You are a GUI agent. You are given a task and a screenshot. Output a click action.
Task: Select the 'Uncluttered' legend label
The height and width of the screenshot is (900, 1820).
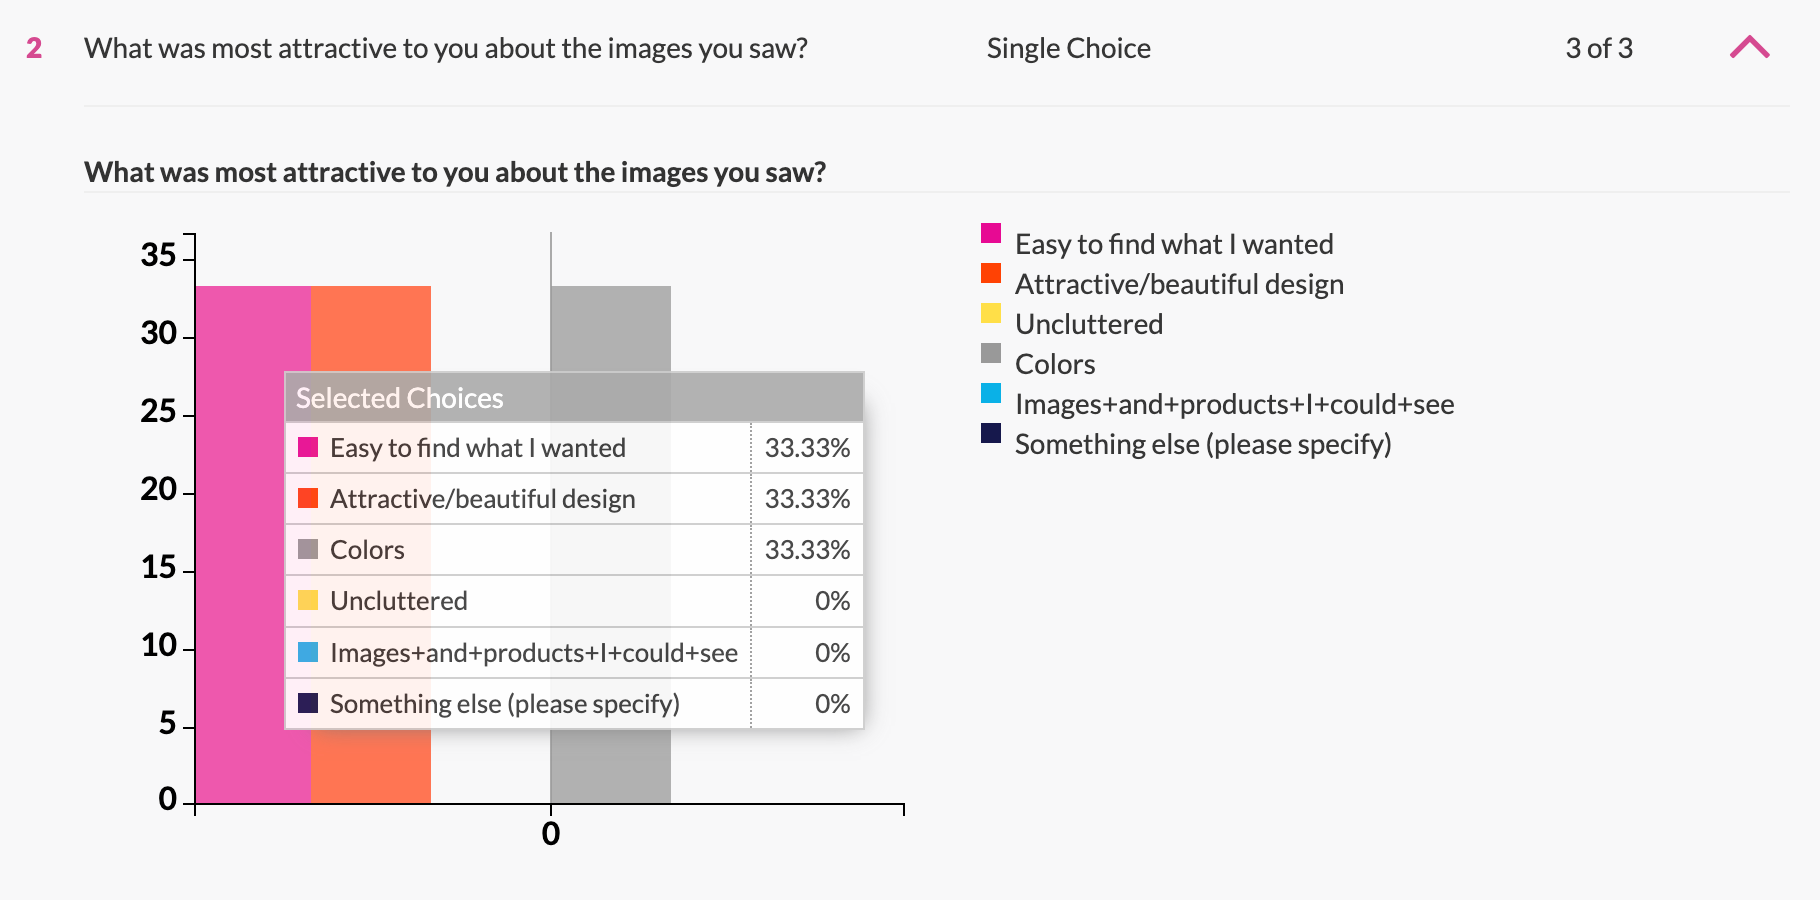coord(1089,324)
